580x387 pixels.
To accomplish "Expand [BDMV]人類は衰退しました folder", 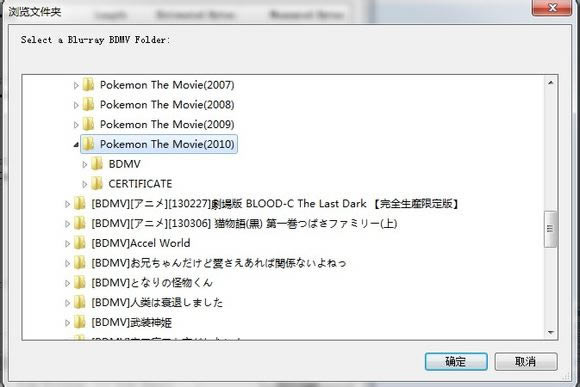I will pyautogui.click(x=67, y=303).
